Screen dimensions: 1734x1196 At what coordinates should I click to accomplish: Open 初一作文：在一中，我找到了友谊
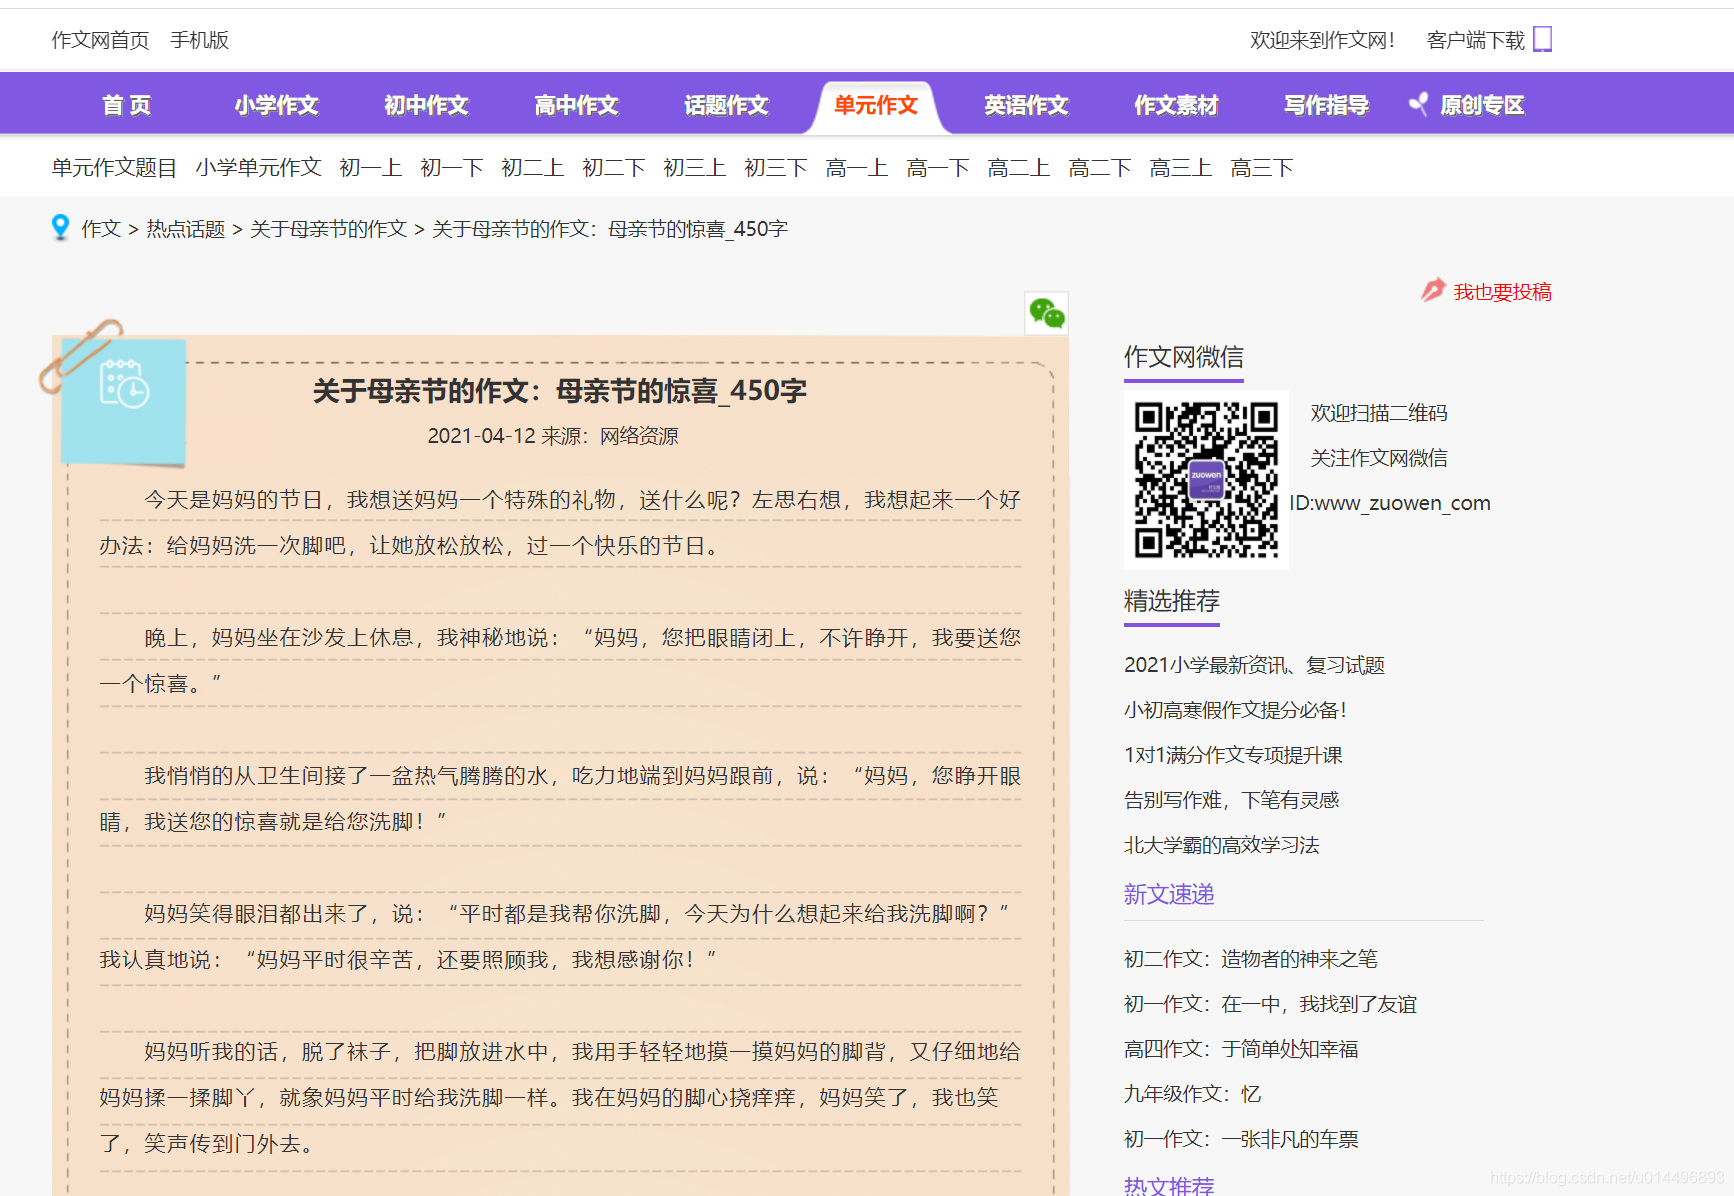click(x=1270, y=1004)
